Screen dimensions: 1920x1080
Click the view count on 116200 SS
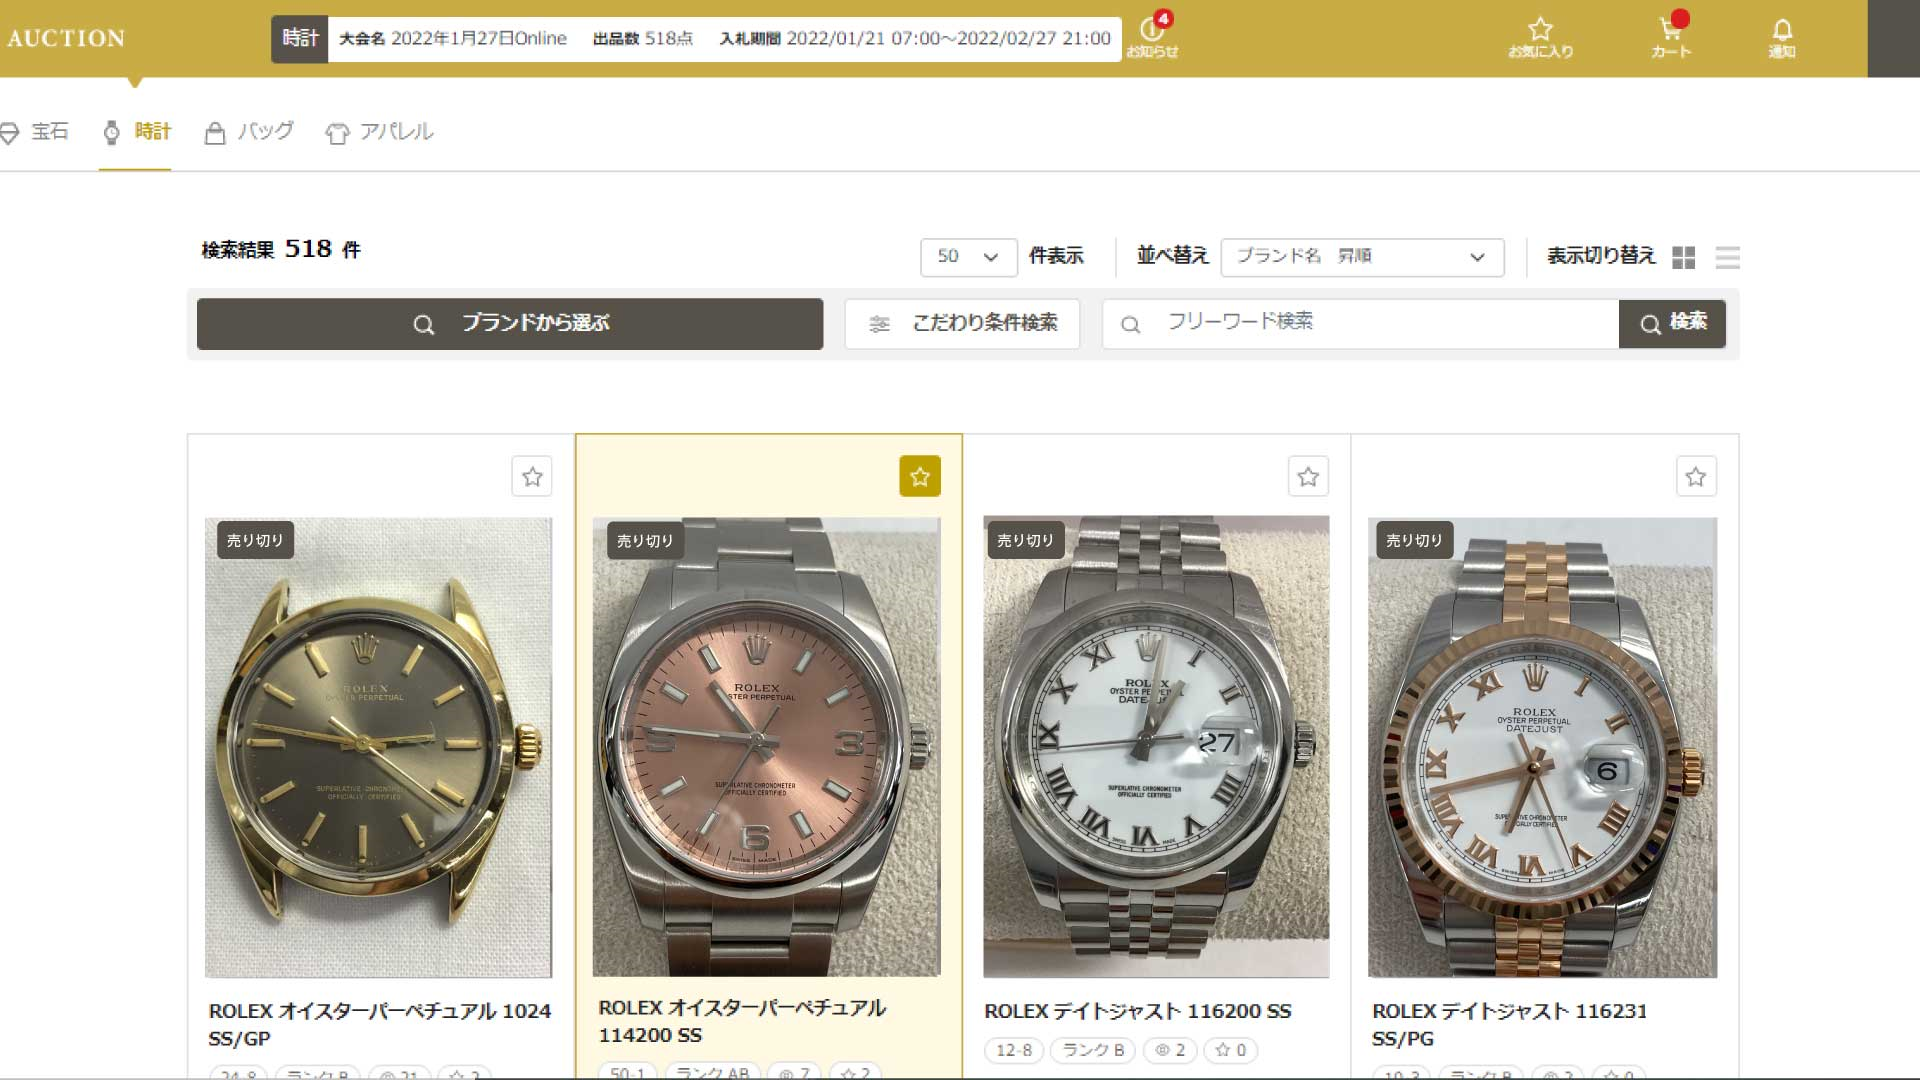click(1170, 1050)
